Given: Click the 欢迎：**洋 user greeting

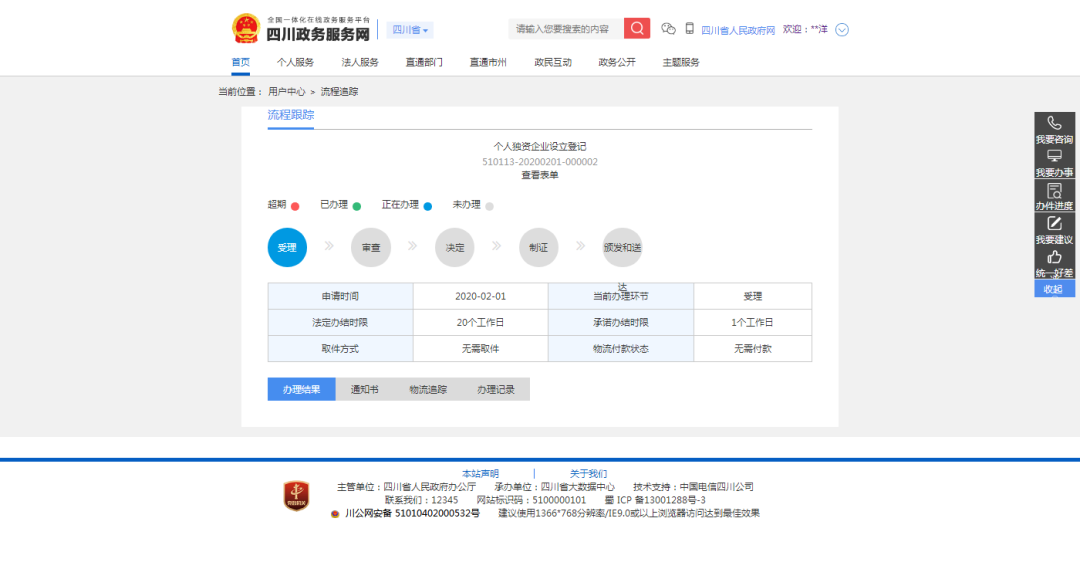Looking at the screenshot, I should pos(805,29).
